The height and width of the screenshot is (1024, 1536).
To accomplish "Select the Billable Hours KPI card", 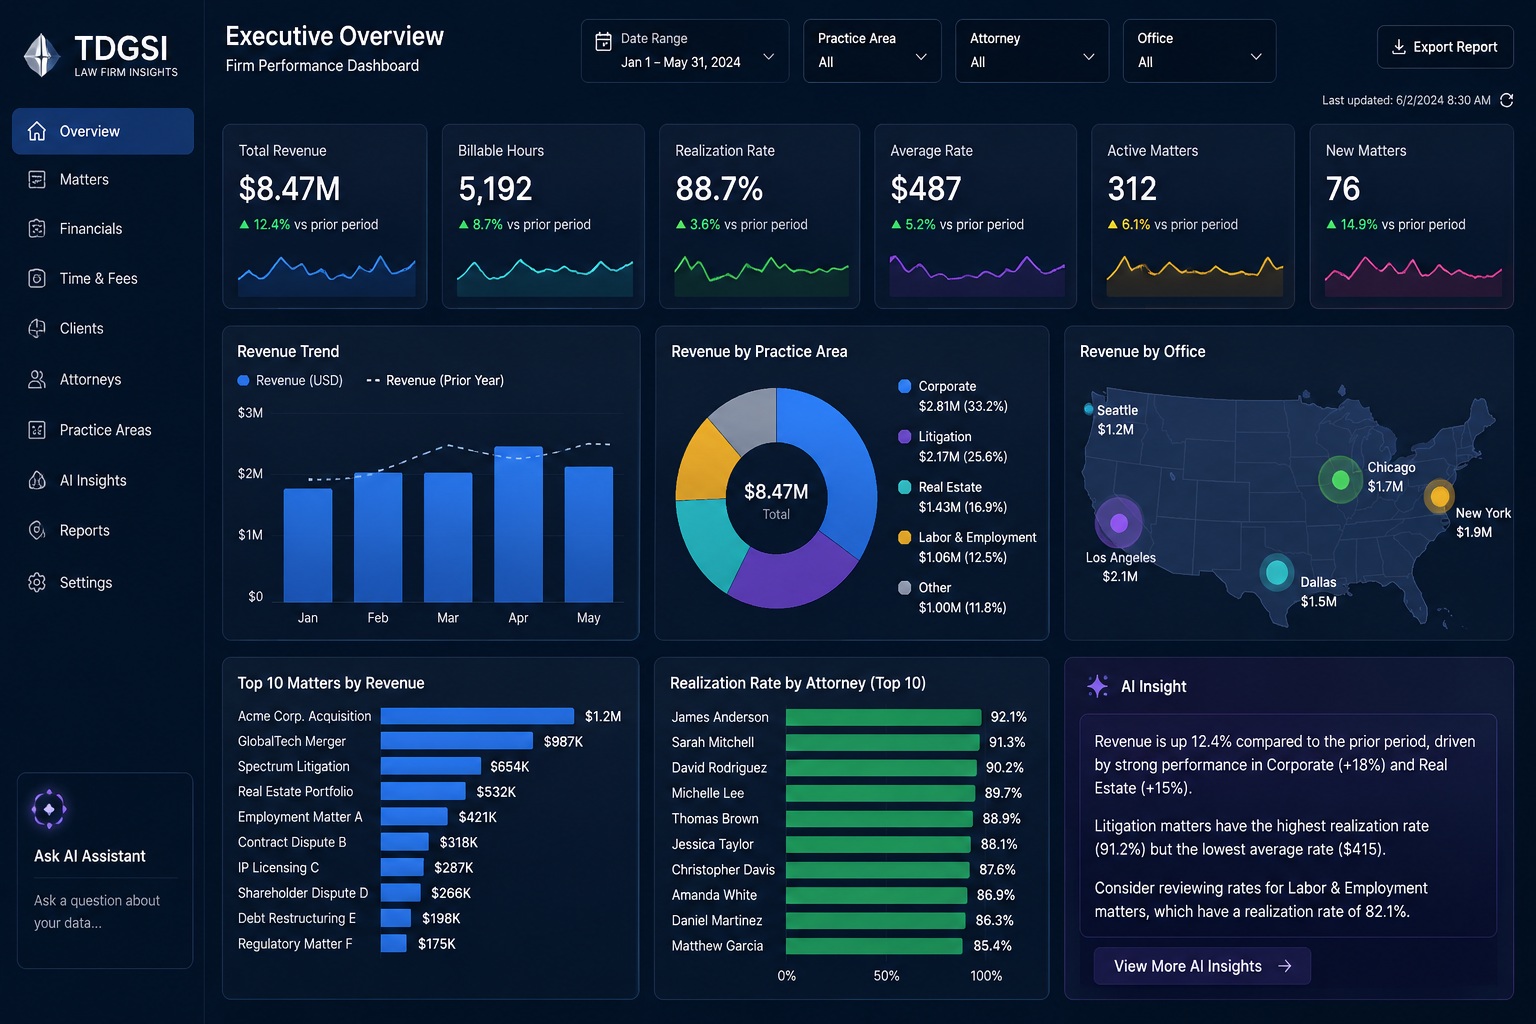I will (x=544, y=216).
